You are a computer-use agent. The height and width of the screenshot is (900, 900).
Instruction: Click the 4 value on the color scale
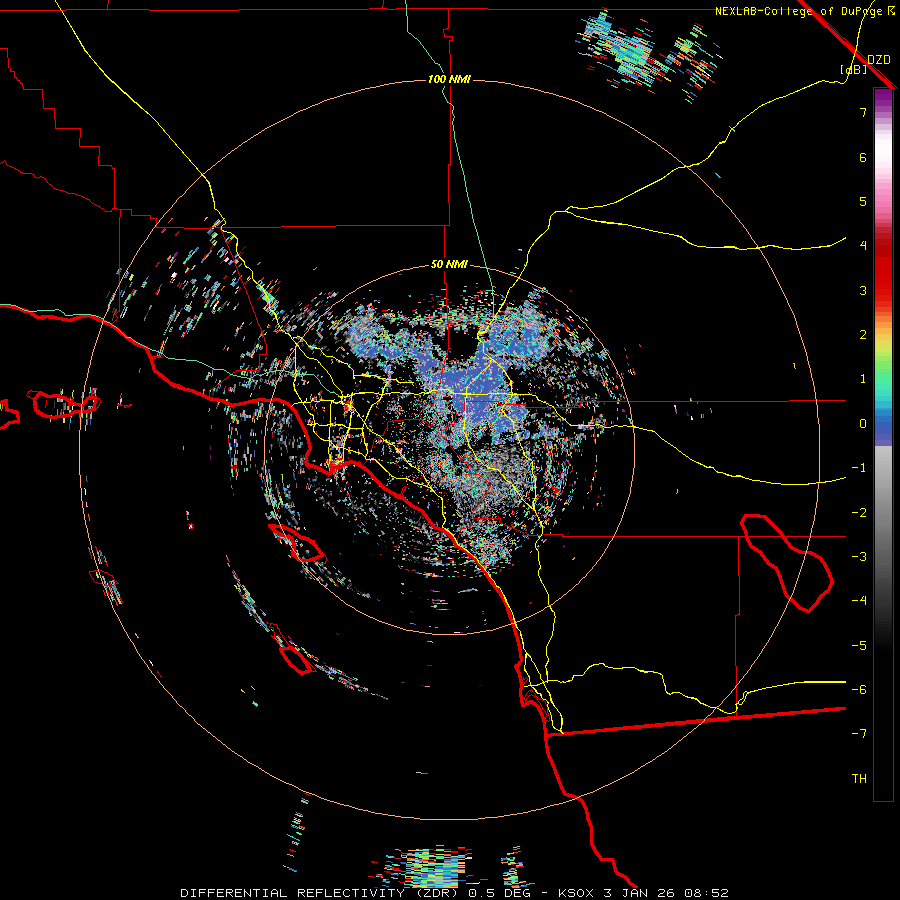863,246
